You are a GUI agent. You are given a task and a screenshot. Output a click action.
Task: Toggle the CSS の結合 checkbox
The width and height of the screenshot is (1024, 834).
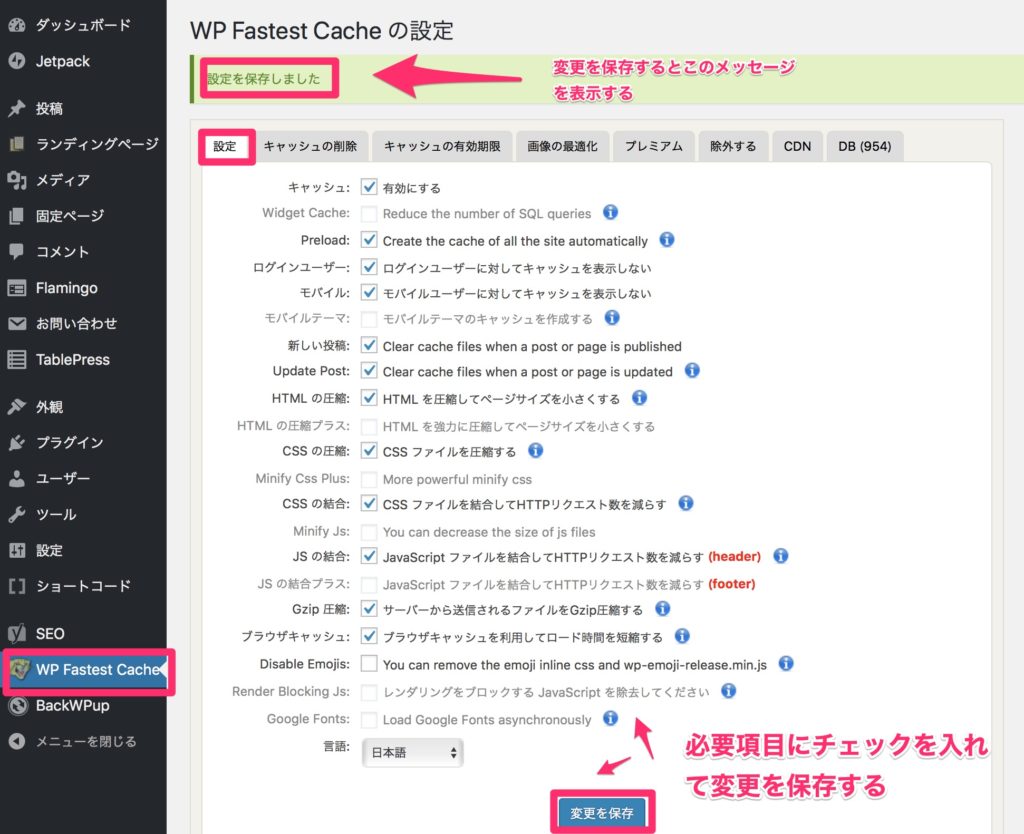point(369,504)
